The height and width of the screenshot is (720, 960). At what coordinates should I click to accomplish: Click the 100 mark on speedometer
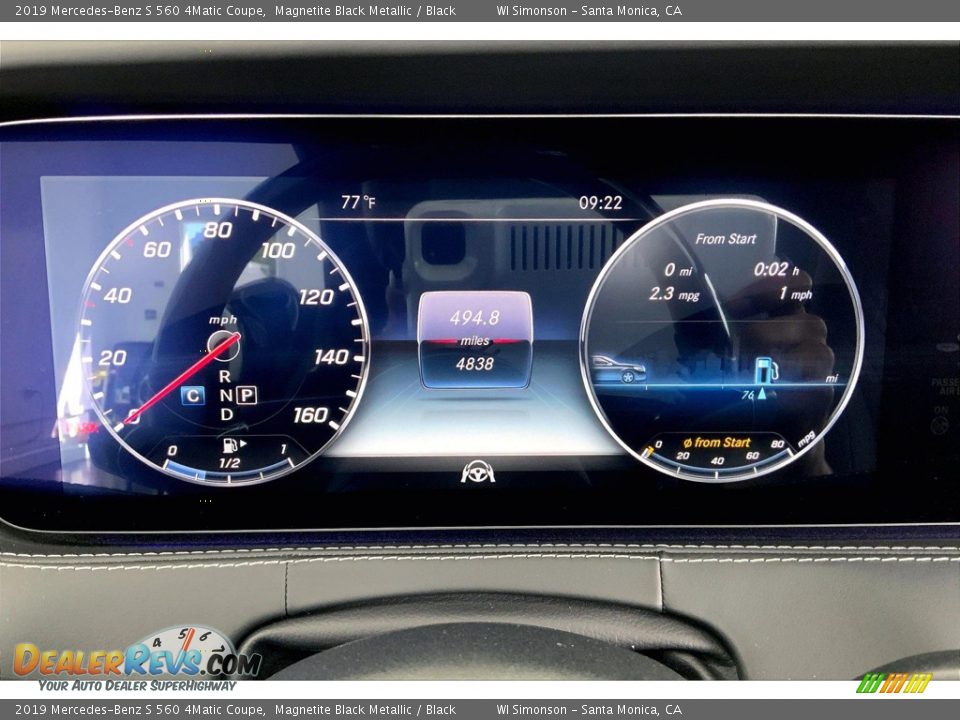point(278,250)
